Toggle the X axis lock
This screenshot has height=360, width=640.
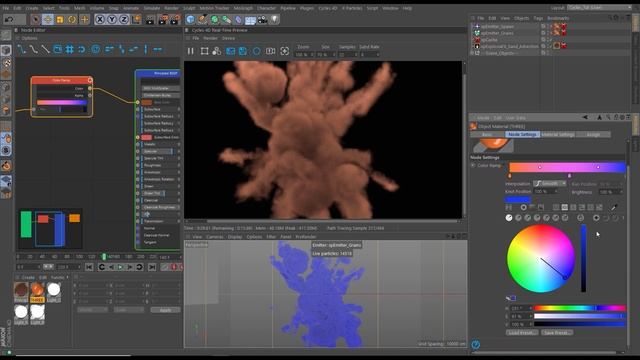(100, 19)
